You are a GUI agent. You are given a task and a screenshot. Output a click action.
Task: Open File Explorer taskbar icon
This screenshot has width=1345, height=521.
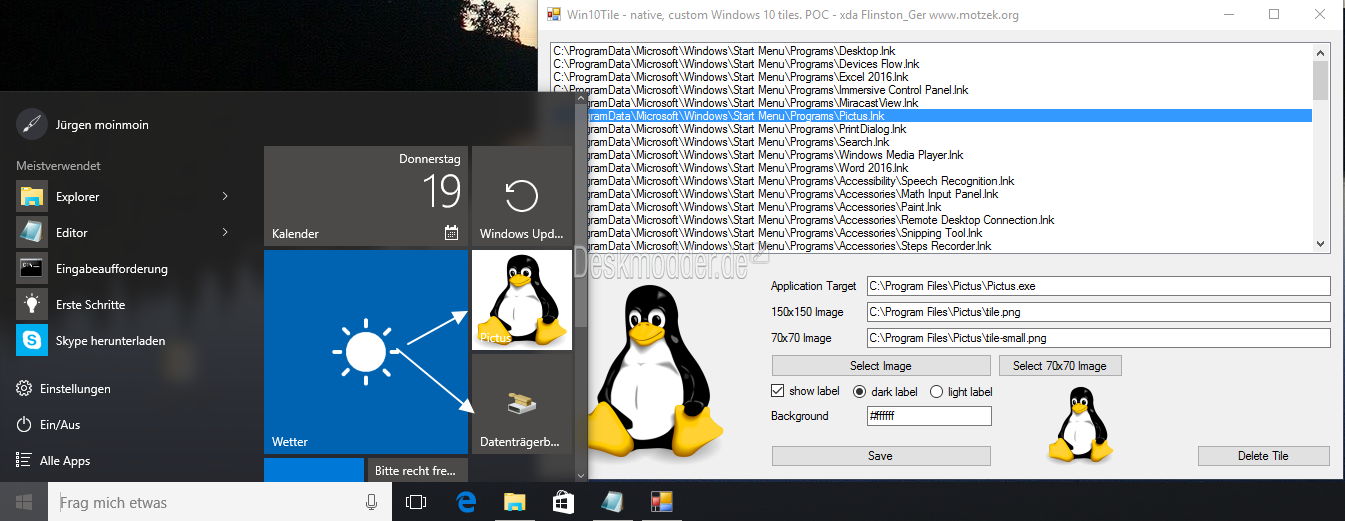[514, 502]
